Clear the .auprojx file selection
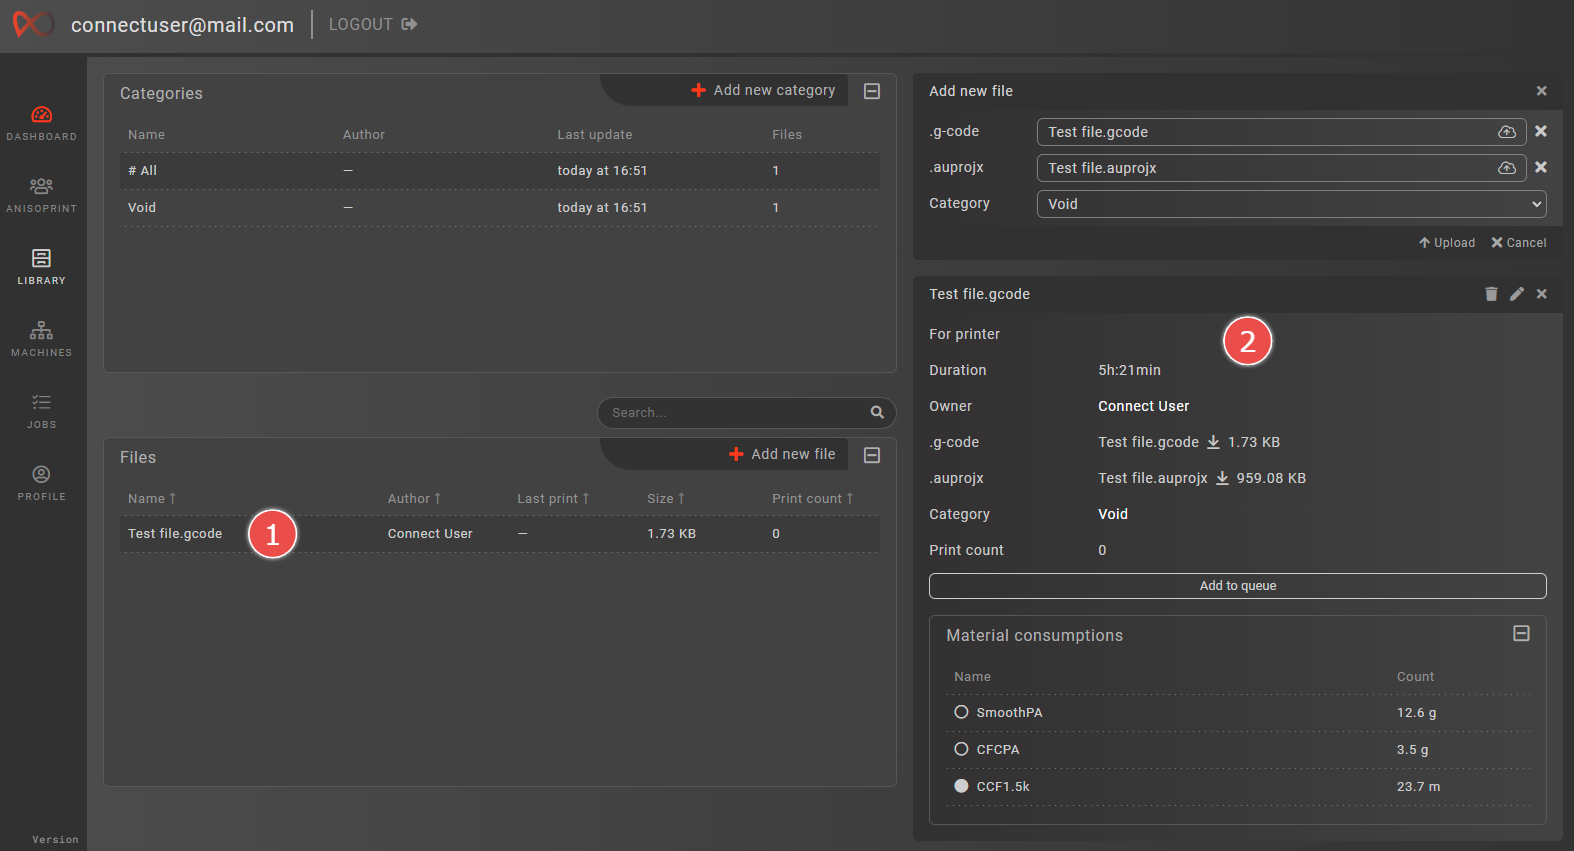Image resolution: width=1574 pixels, height=851 pixels. click(x=1541, y=167)
